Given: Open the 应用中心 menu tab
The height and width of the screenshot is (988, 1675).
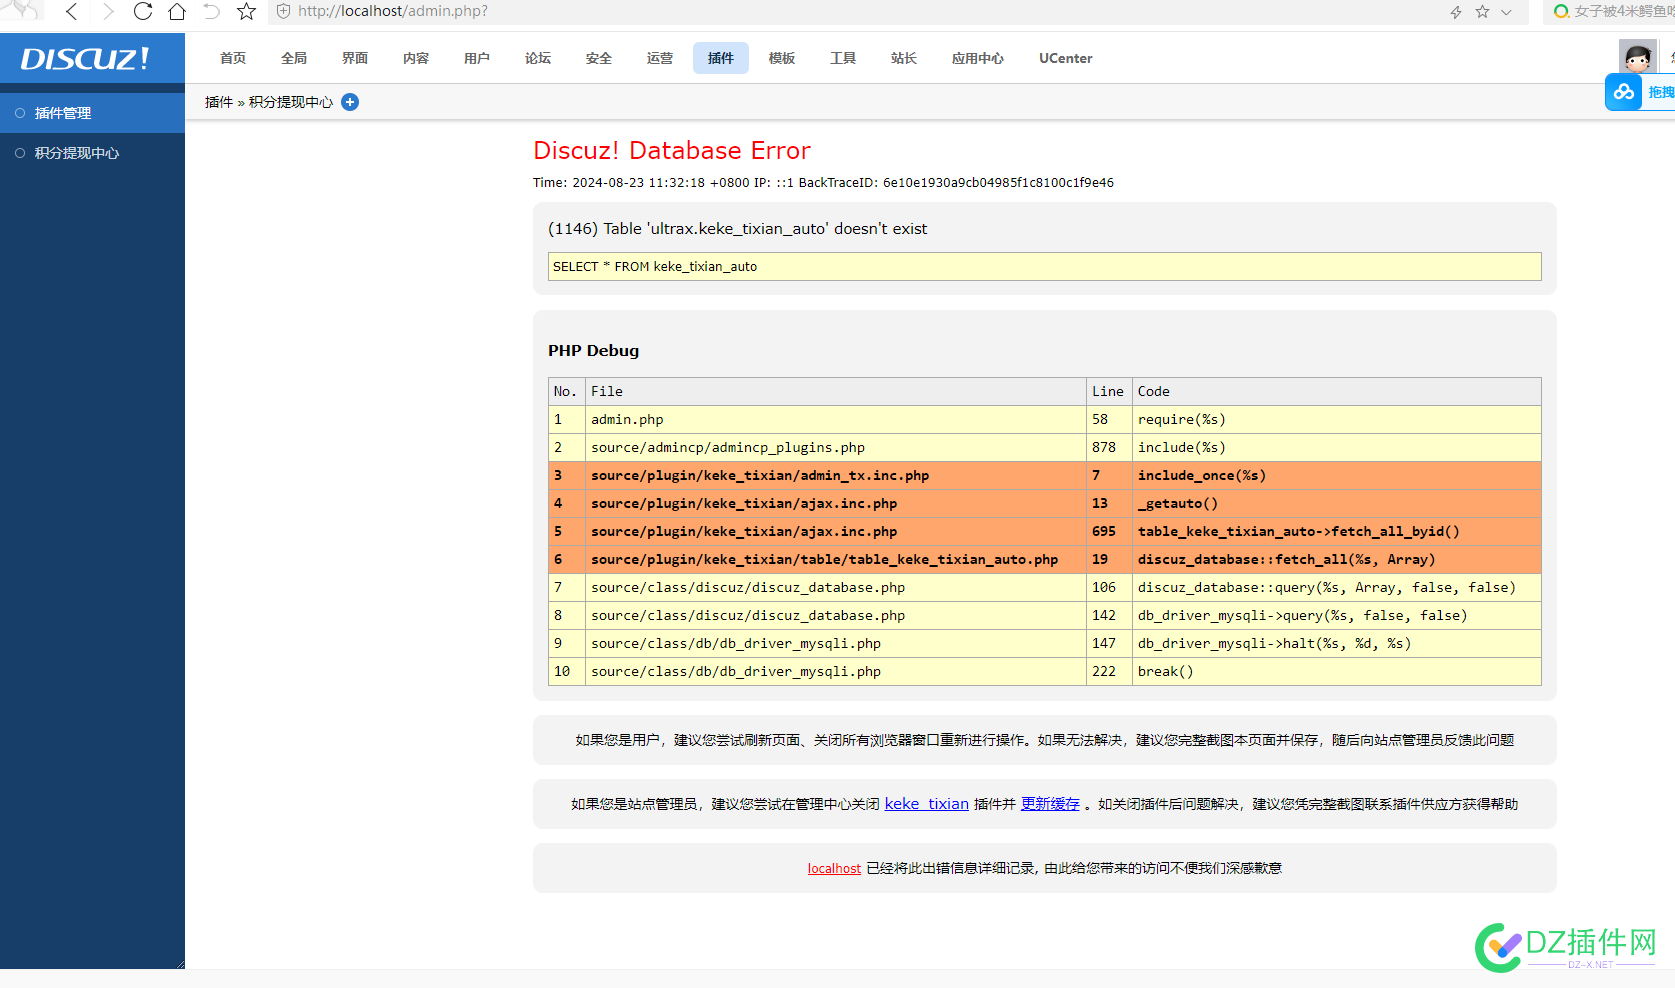Looking at the screenshot, I should 978,58.
